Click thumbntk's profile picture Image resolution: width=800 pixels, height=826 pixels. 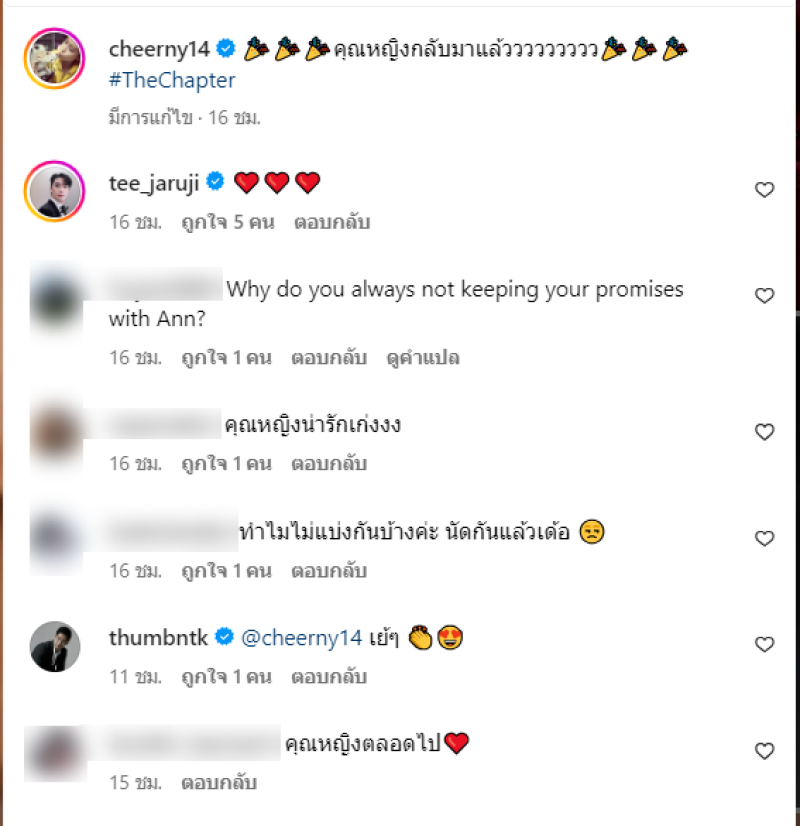pyautogui.click(x=55, y=646)
